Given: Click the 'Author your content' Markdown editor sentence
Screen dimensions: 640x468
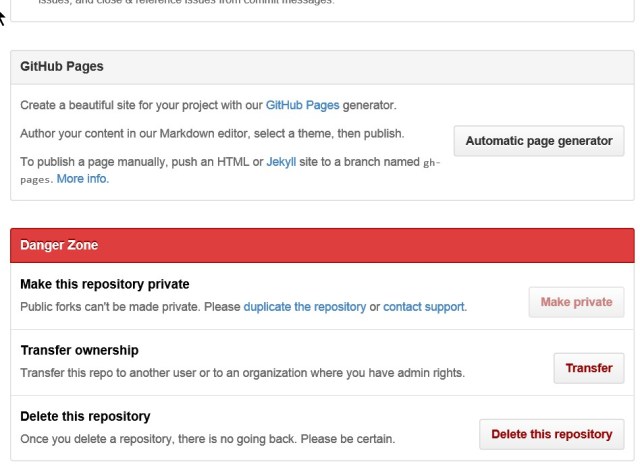Looking at the screenshot, I should point(212,133).
